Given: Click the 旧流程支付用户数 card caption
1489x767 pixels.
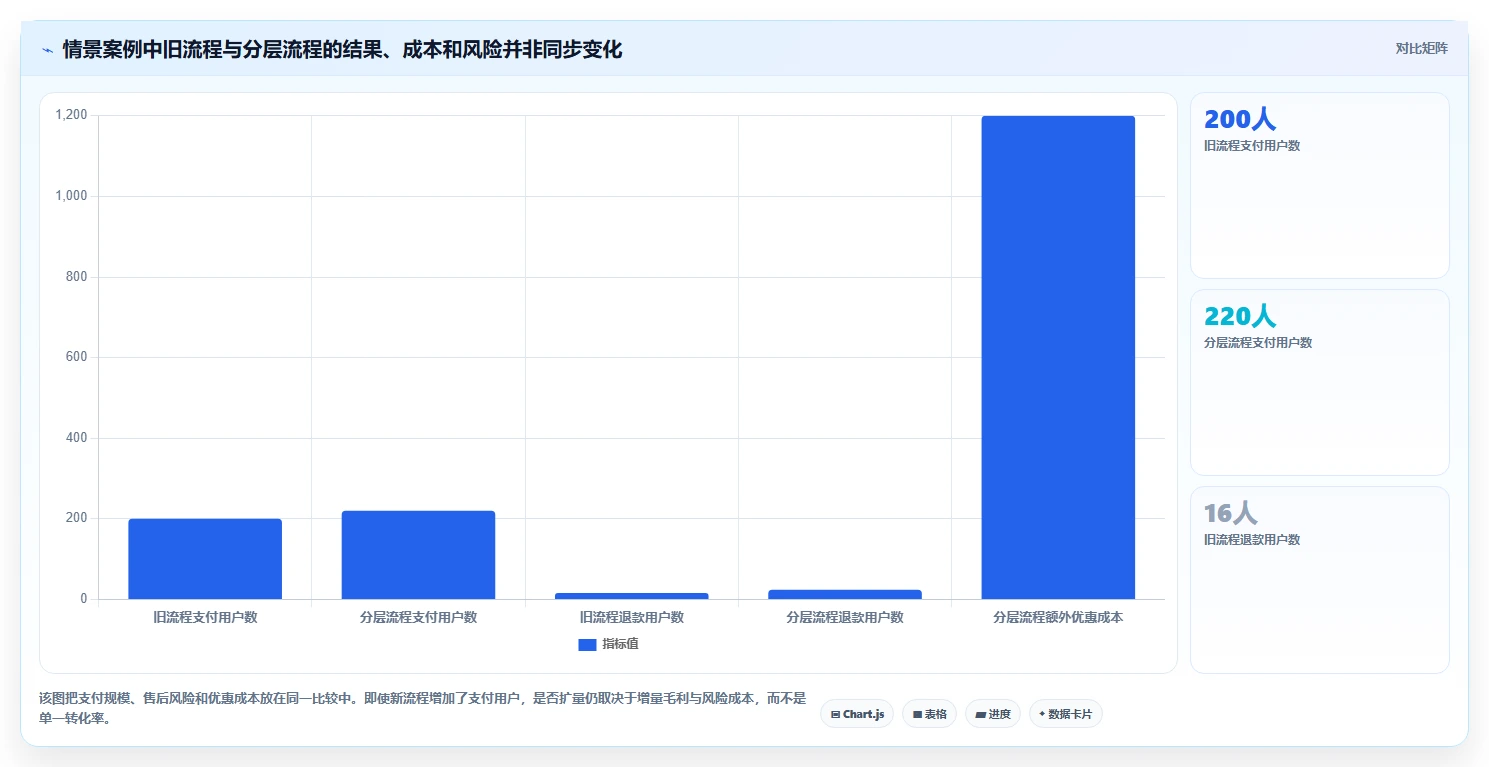Looking at the screenshot, I should tap(1252, 146).
